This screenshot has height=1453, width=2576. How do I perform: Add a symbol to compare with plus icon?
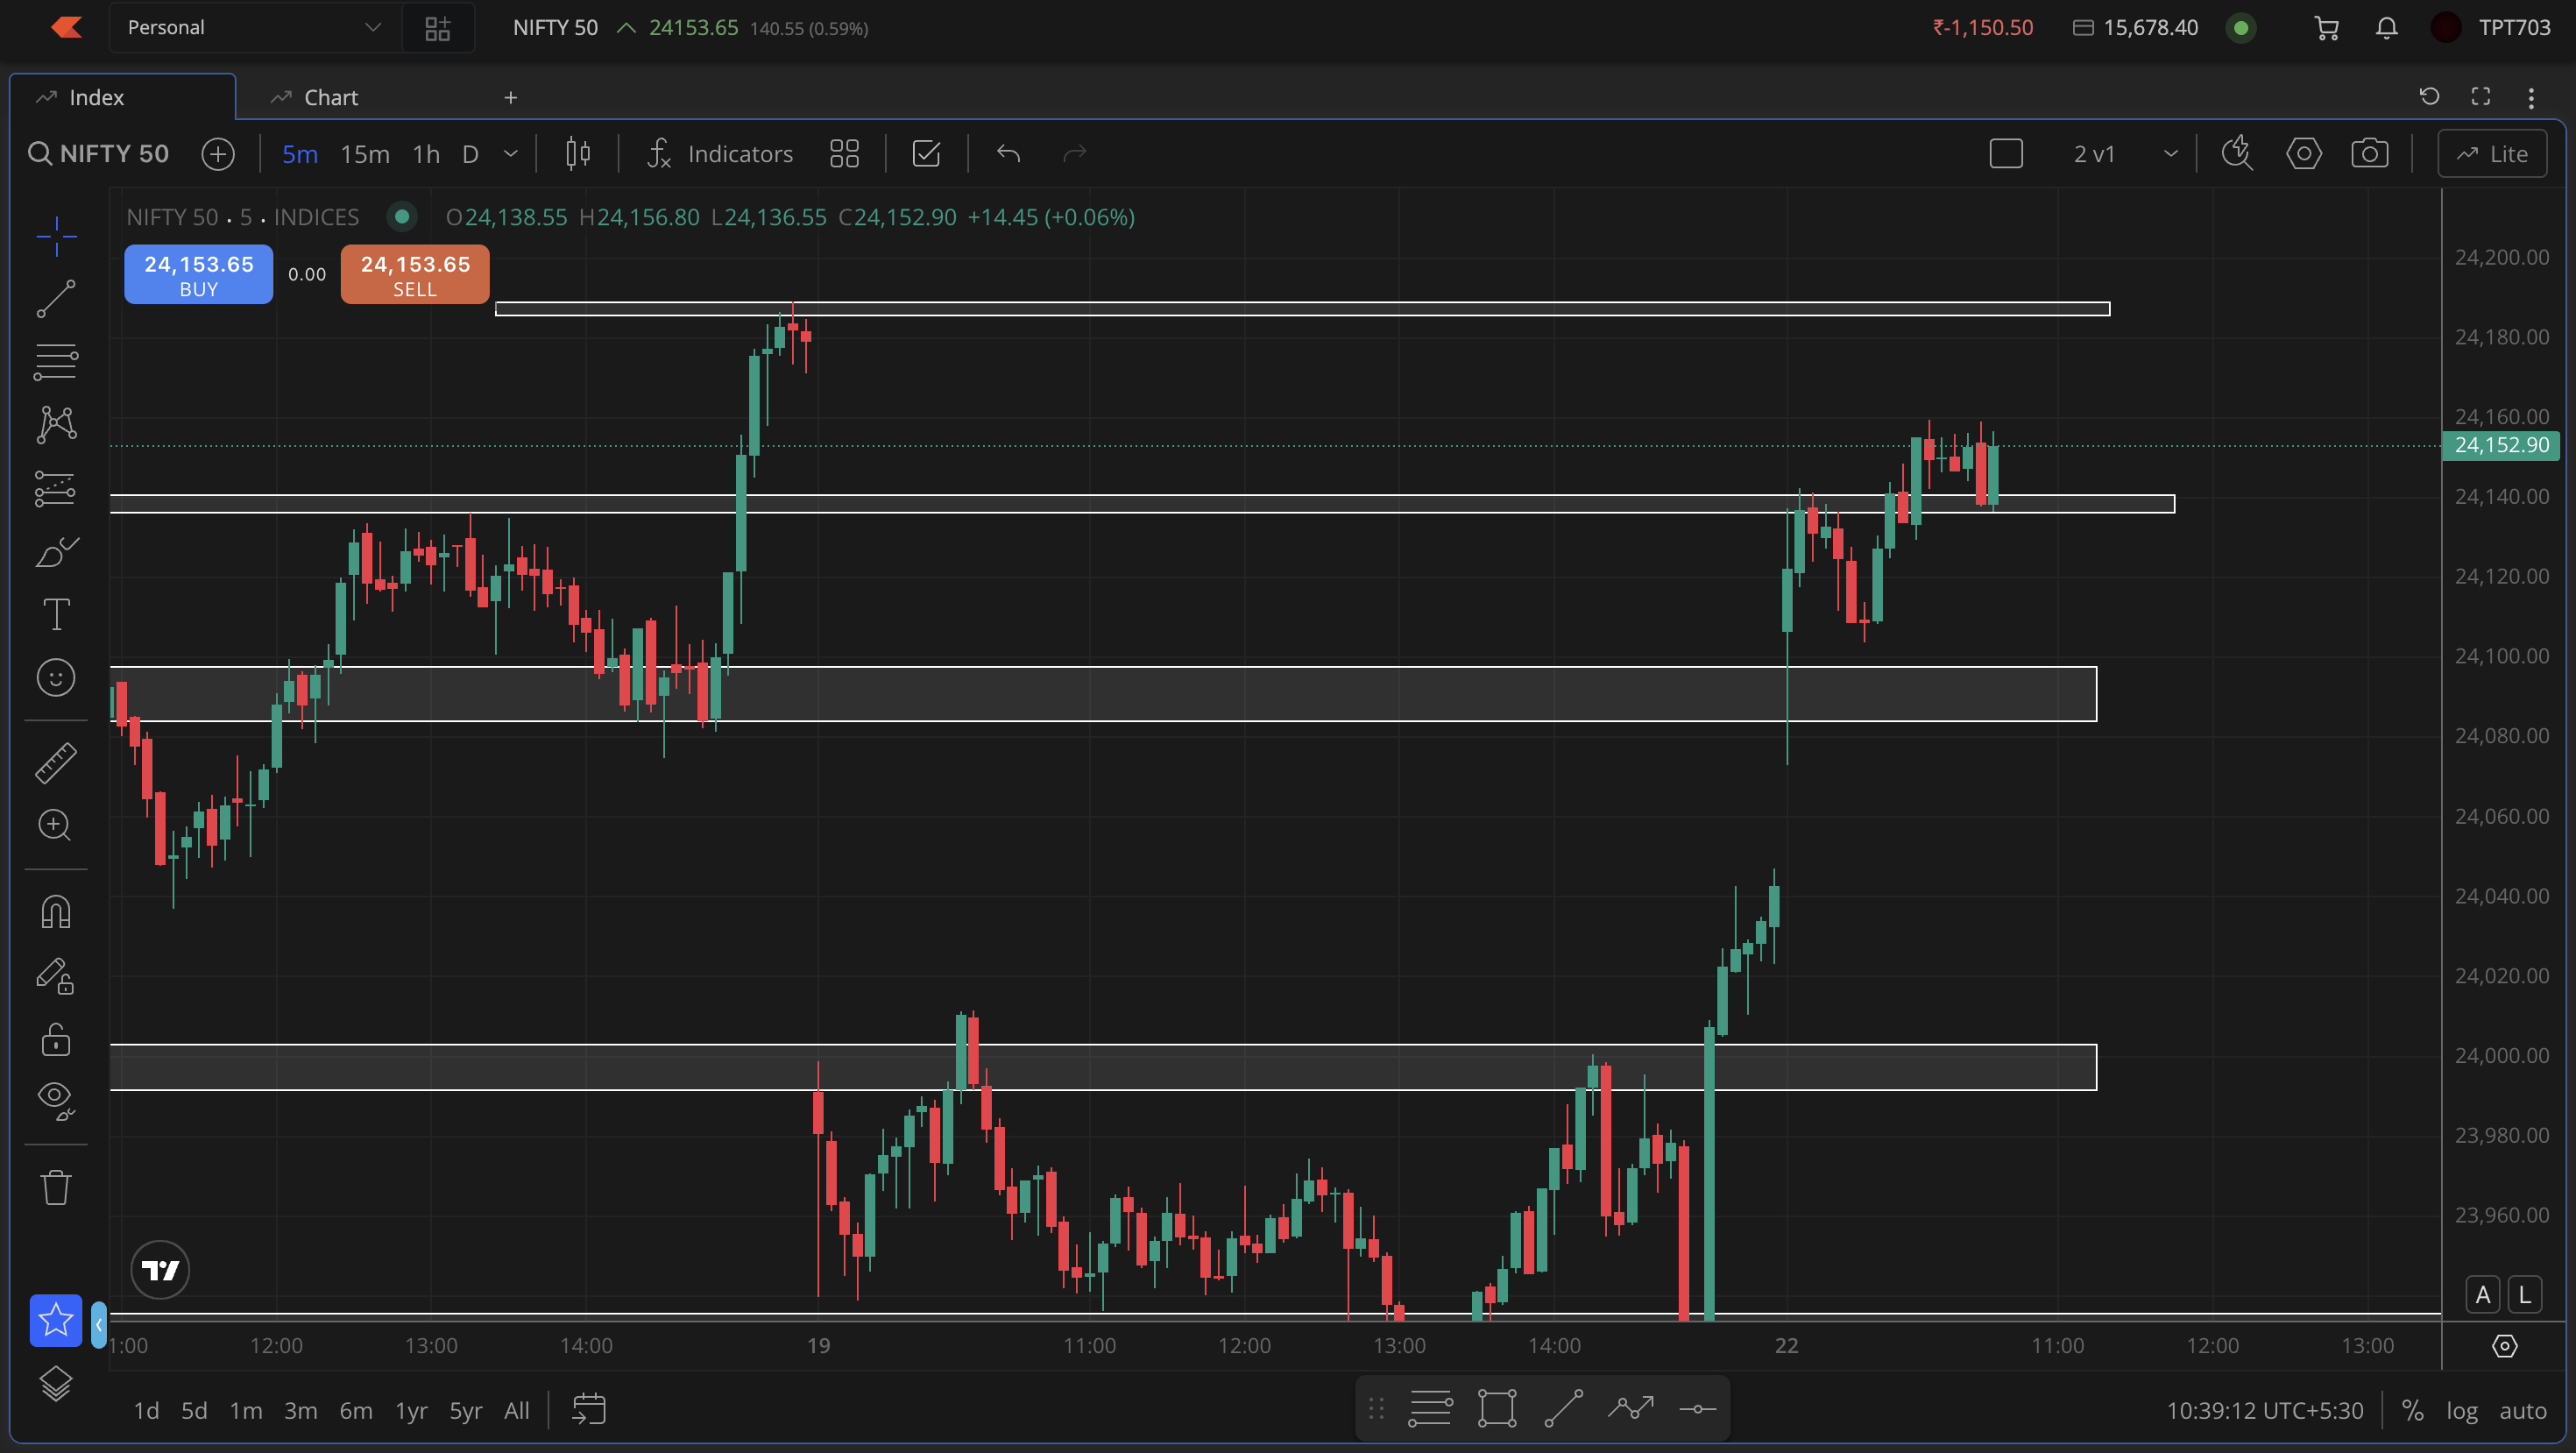[x=218, y=154]
